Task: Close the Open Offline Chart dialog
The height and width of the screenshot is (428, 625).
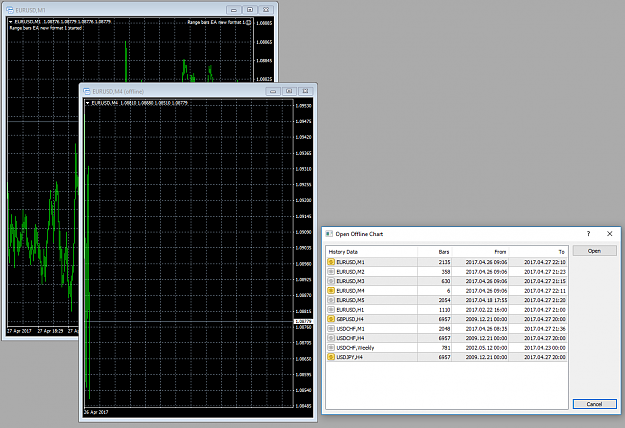Action: click(x=609, y=234)
